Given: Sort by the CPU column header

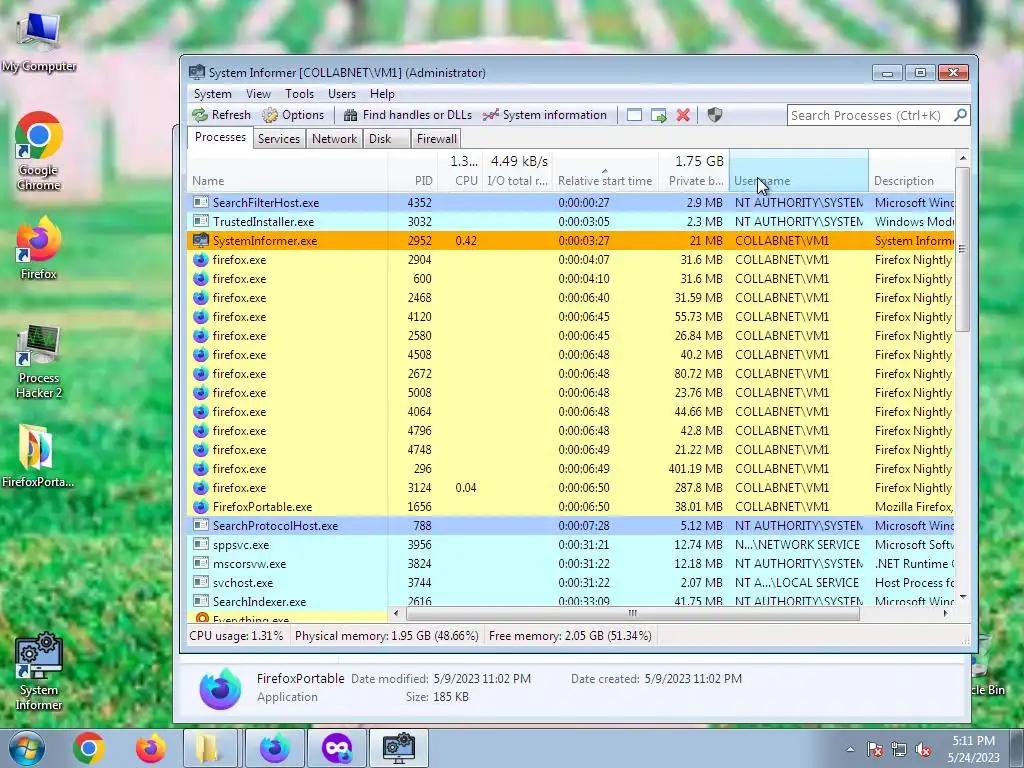Looking at the screenshot, I should coord(461,171).
